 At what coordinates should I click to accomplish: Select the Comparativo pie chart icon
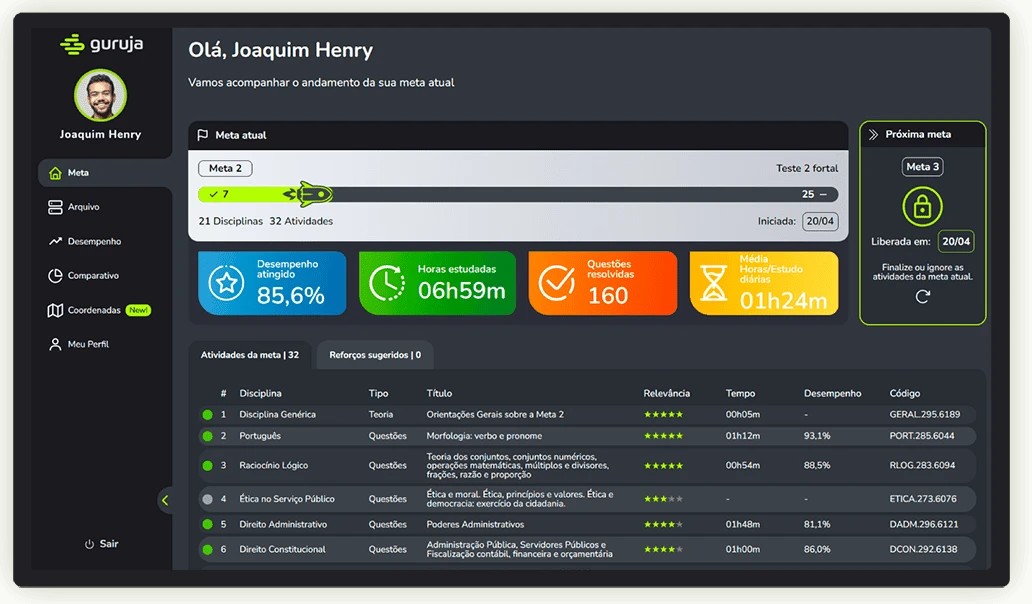pos(57,275)
